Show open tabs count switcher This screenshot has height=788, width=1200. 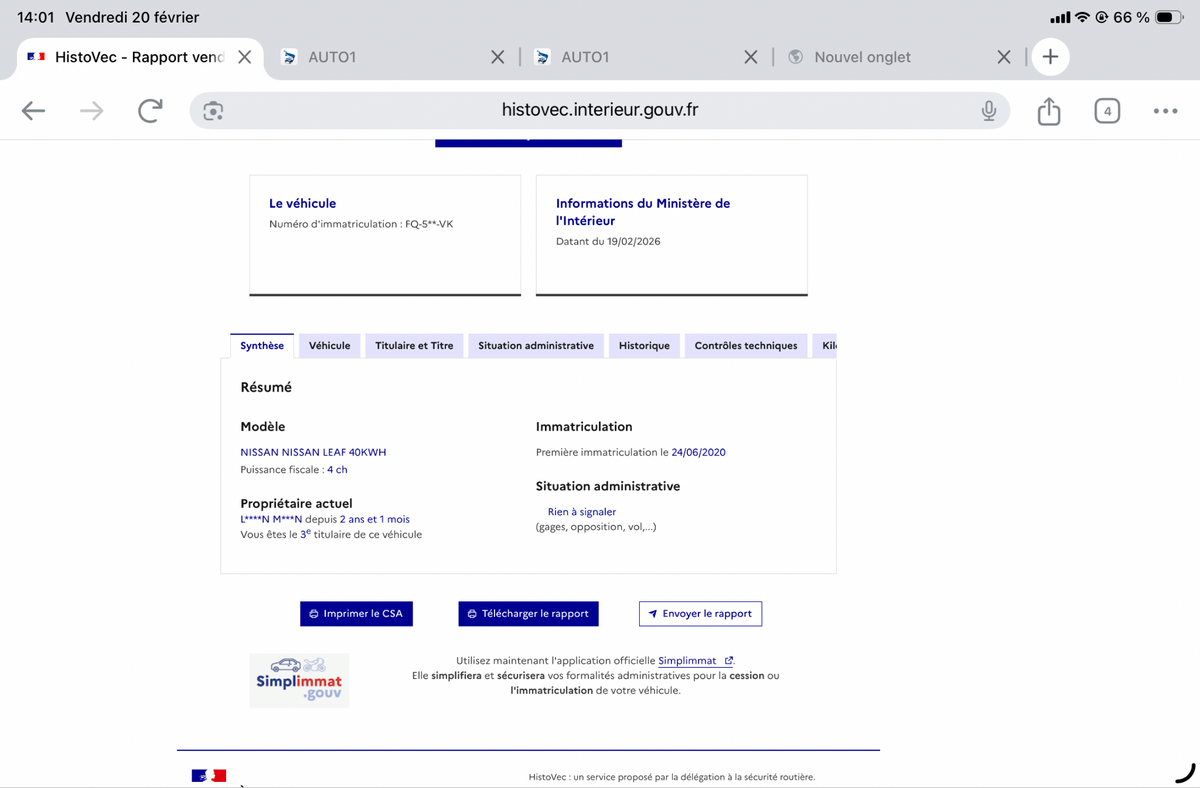tap(1107, 111)
